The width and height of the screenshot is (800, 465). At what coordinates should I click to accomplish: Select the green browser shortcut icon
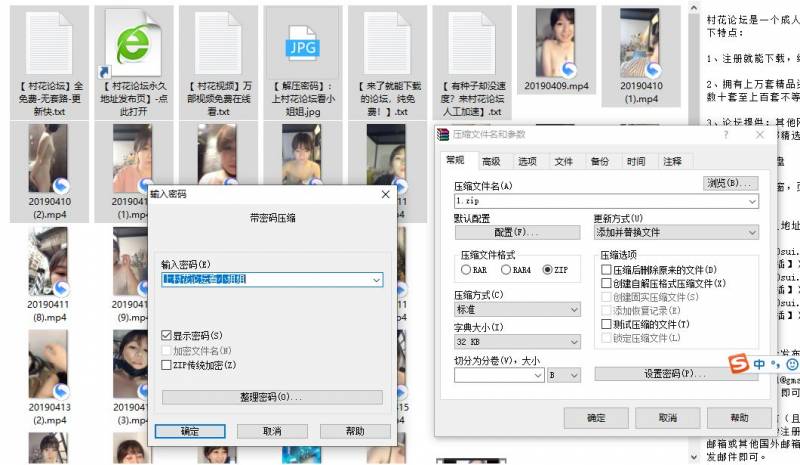[x=132, y=45]
